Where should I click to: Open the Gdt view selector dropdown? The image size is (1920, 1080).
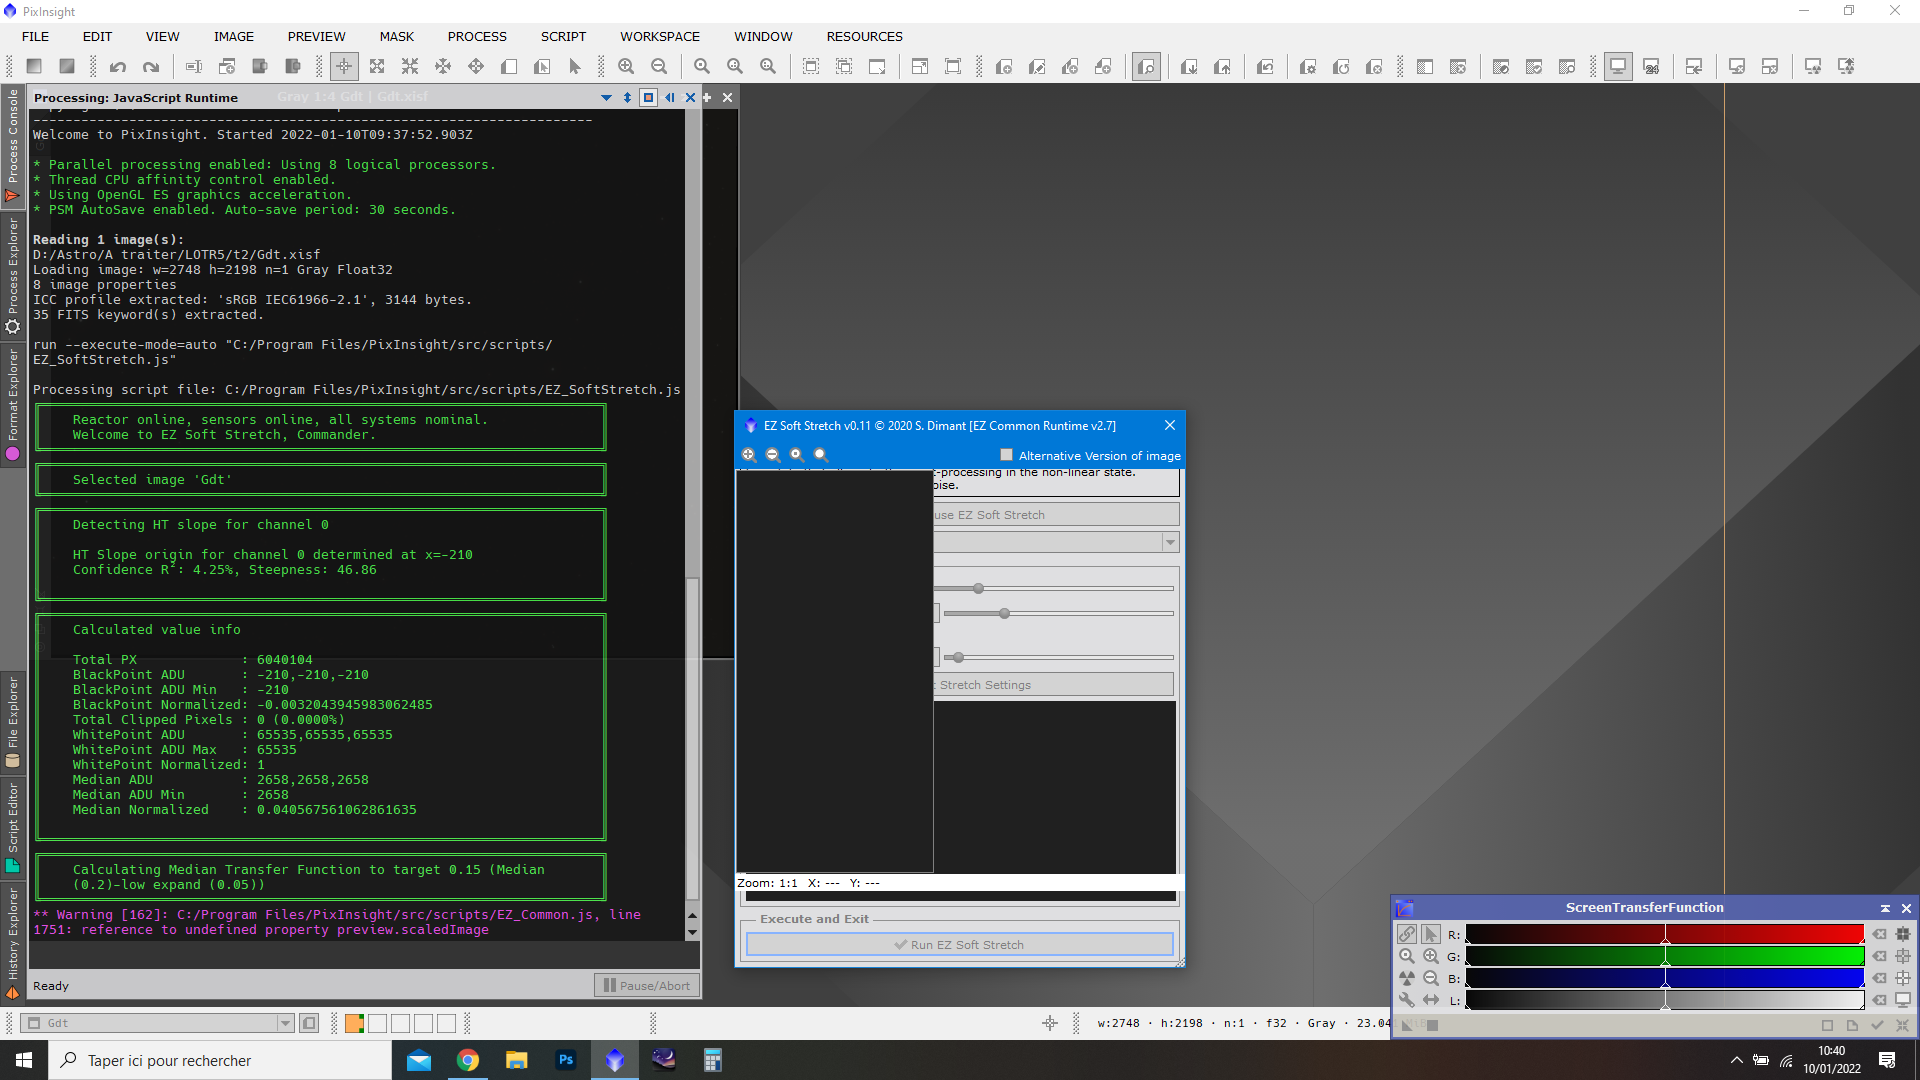tap(285, 1023)
